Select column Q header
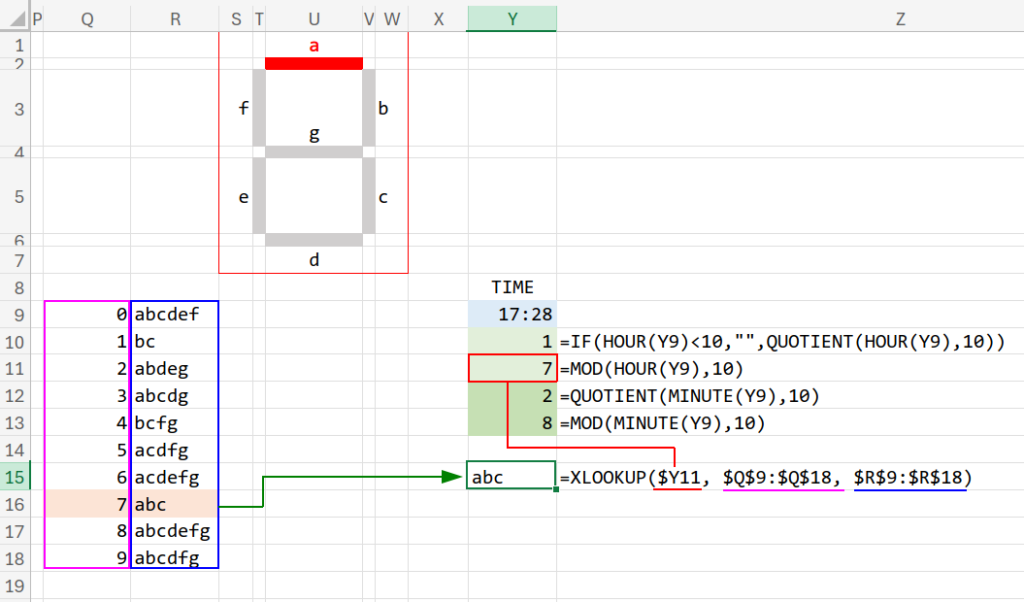The height and width of the screenshot is (602, 1024). (87, 19)
